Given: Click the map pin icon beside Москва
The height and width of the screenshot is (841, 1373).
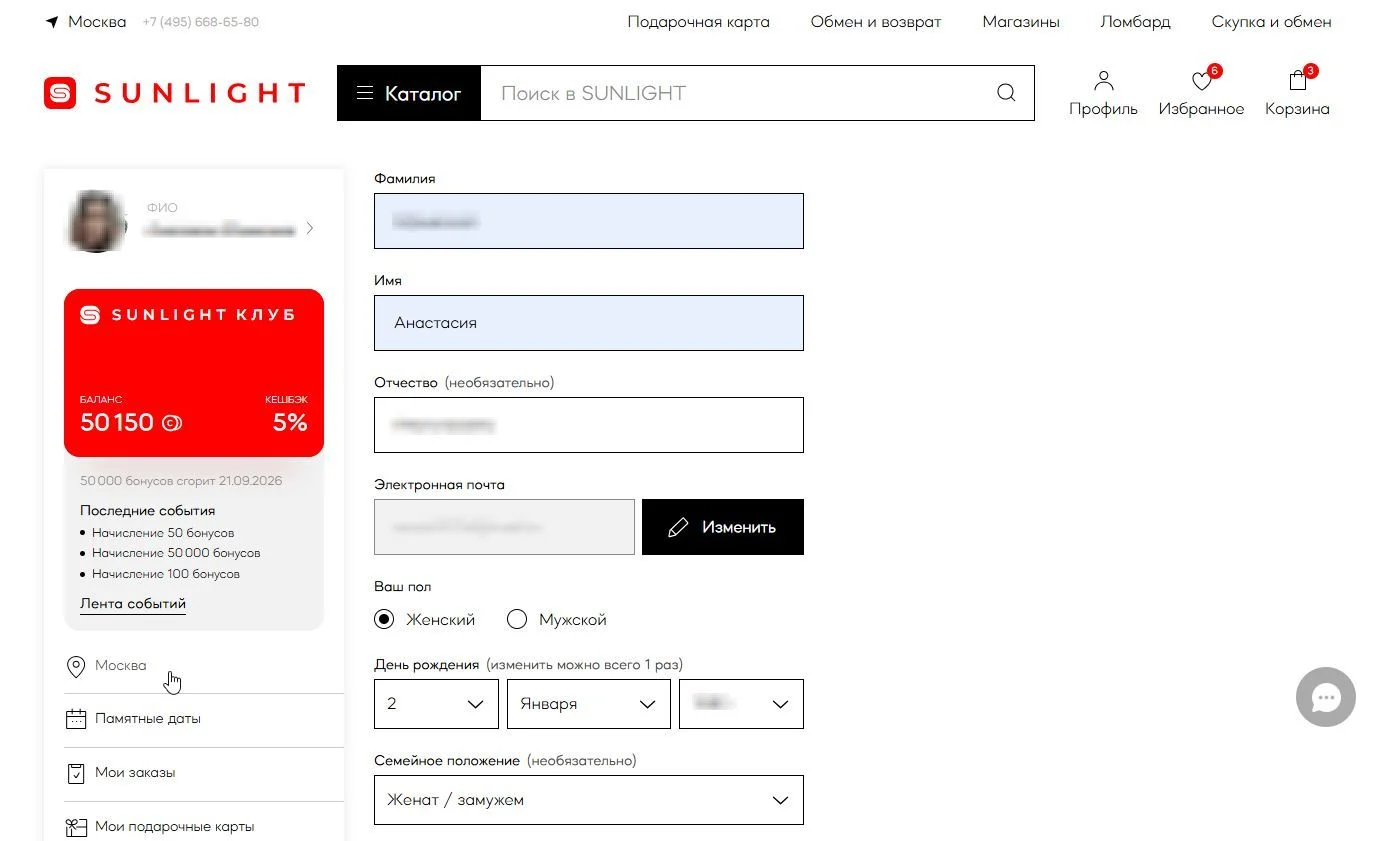Looking at the screenshot, I should [75, 666].
